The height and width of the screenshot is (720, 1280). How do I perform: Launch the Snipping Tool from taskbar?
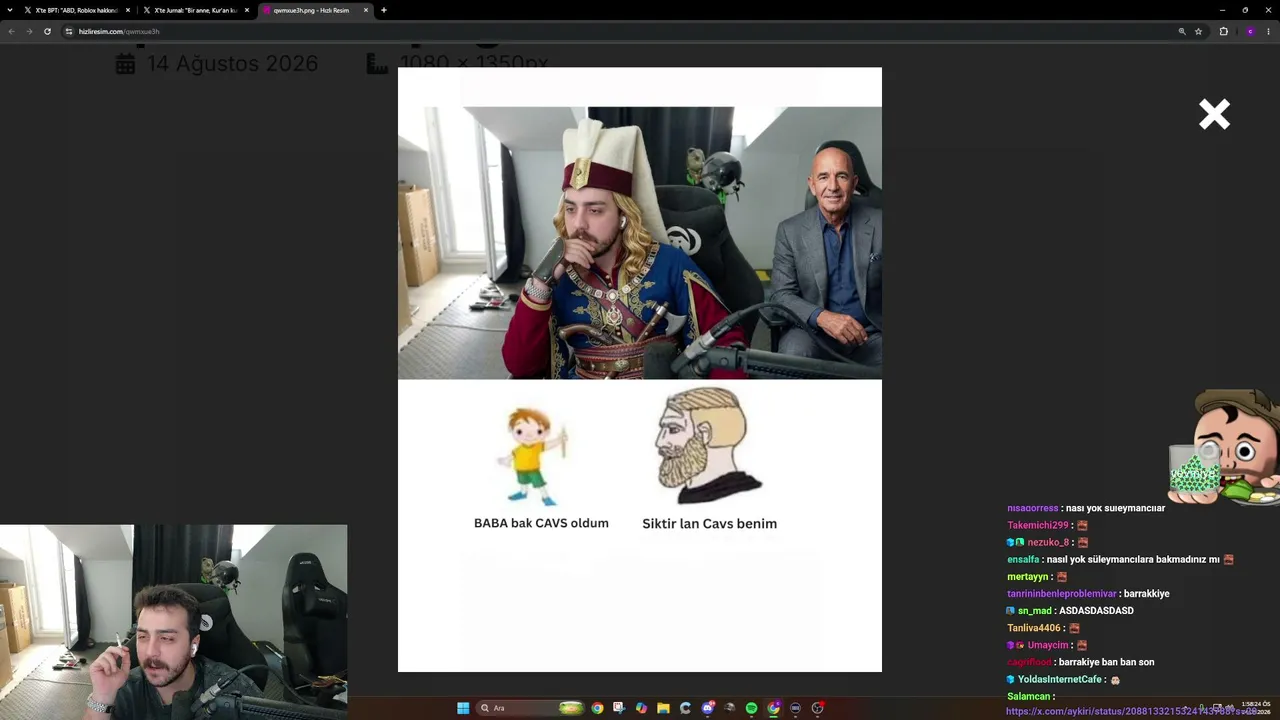[x=619, y=708]
